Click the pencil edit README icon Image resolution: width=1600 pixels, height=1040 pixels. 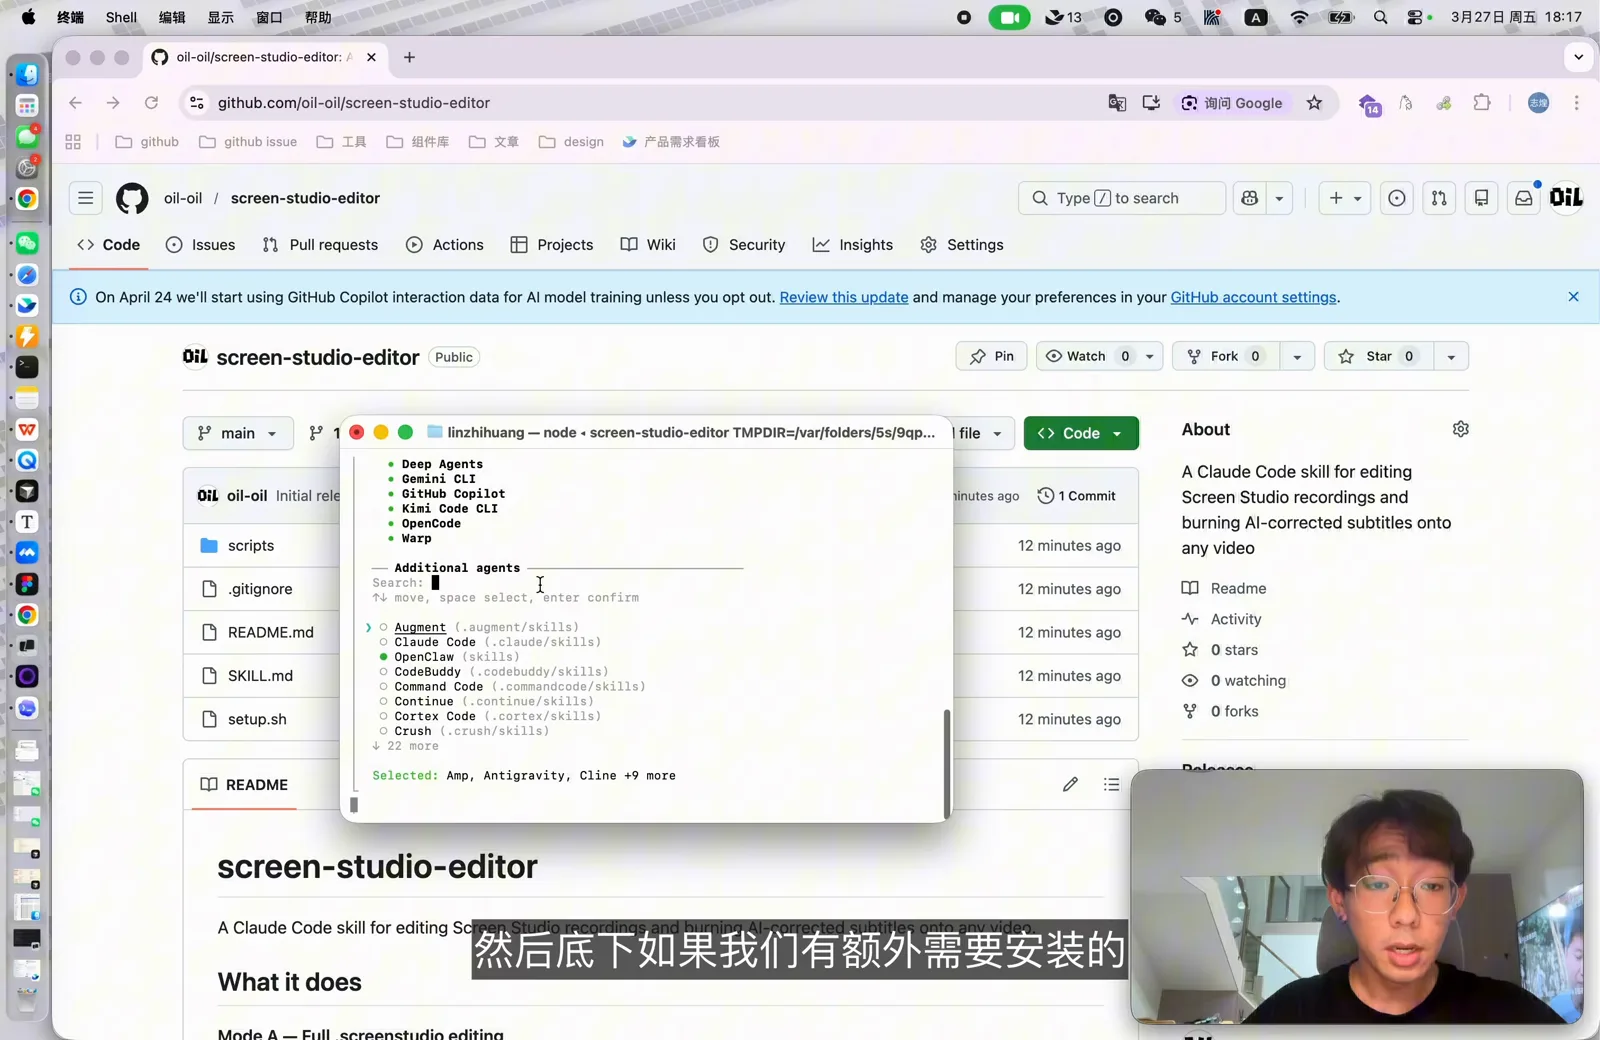[x=1070, y=785]
